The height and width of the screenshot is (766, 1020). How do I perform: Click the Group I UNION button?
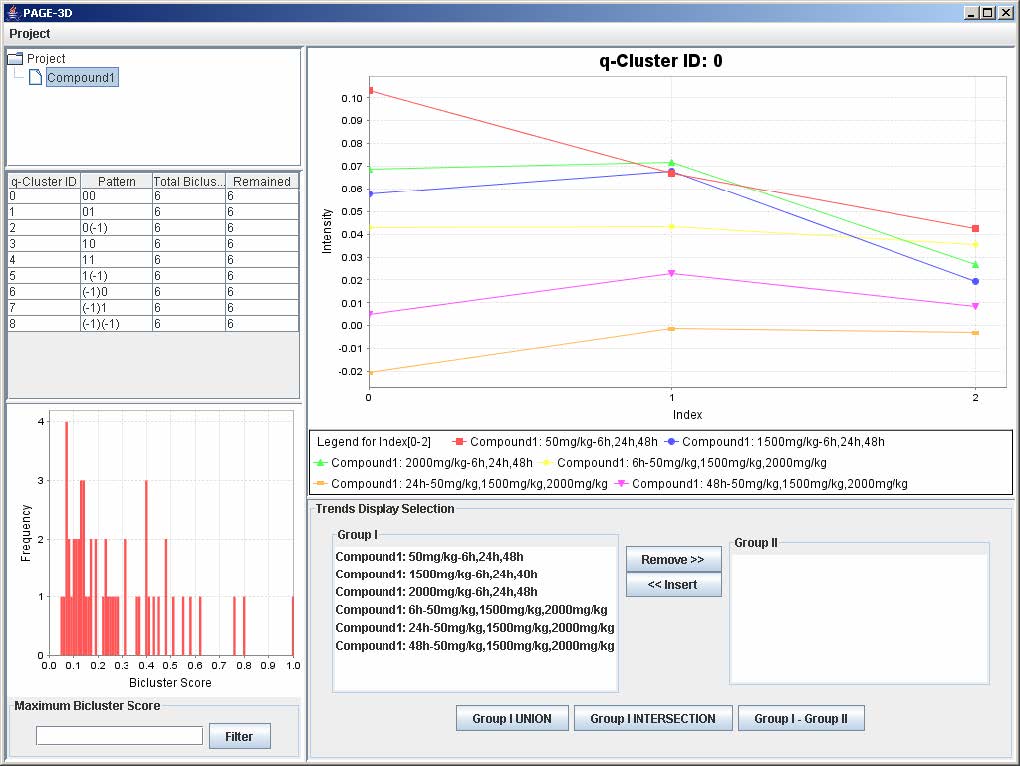(512, 718)
